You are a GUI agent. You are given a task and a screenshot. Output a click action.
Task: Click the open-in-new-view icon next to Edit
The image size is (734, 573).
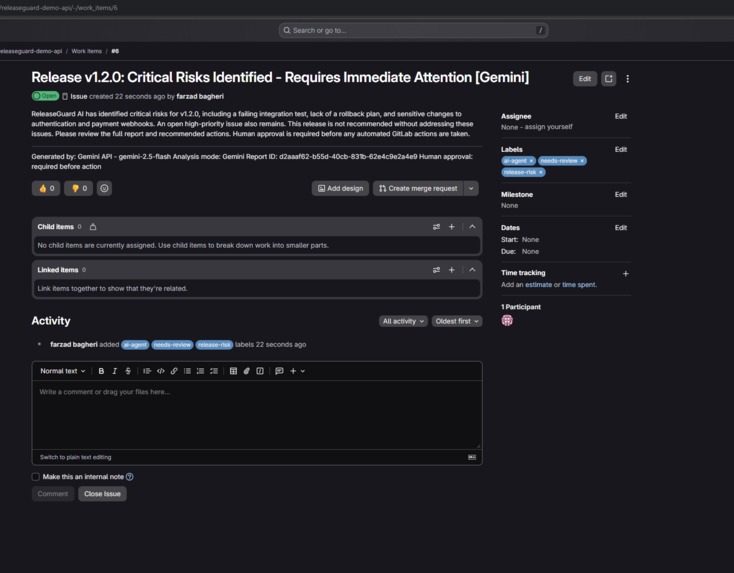[609, 79]
